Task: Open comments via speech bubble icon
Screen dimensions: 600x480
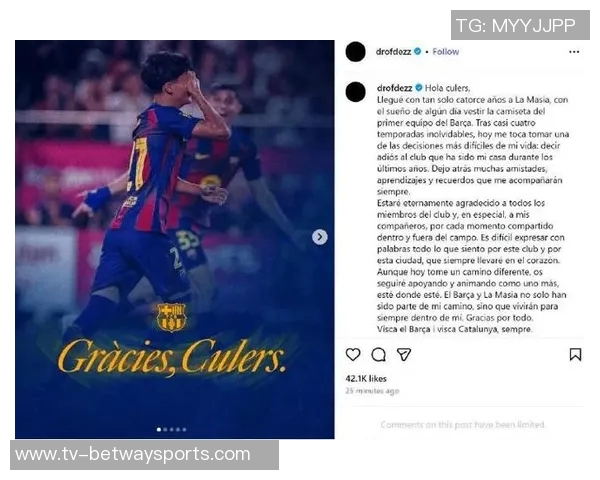Action: point(378,354)
